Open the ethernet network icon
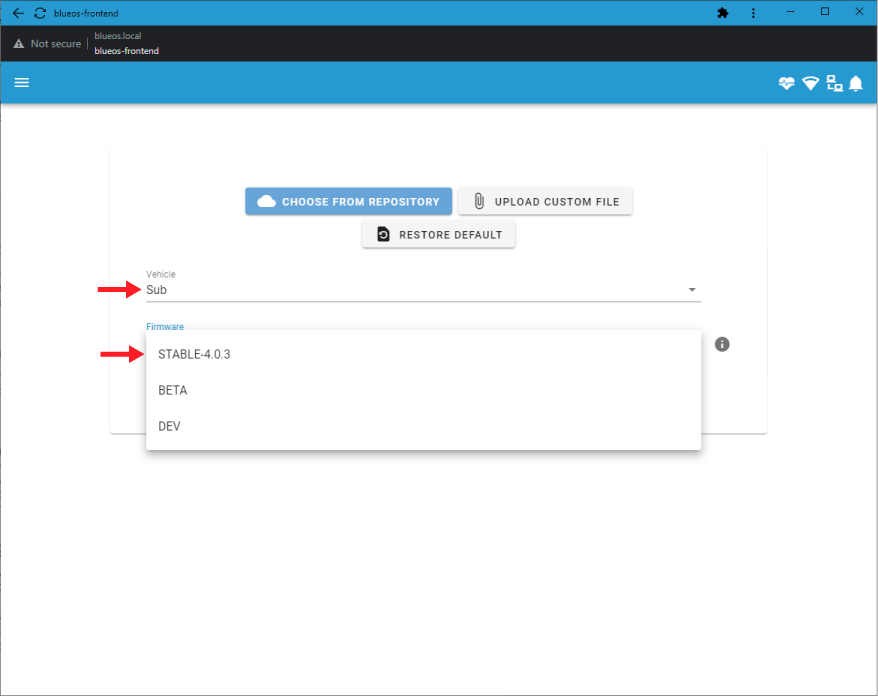878x696 pixels. (834, 83)
